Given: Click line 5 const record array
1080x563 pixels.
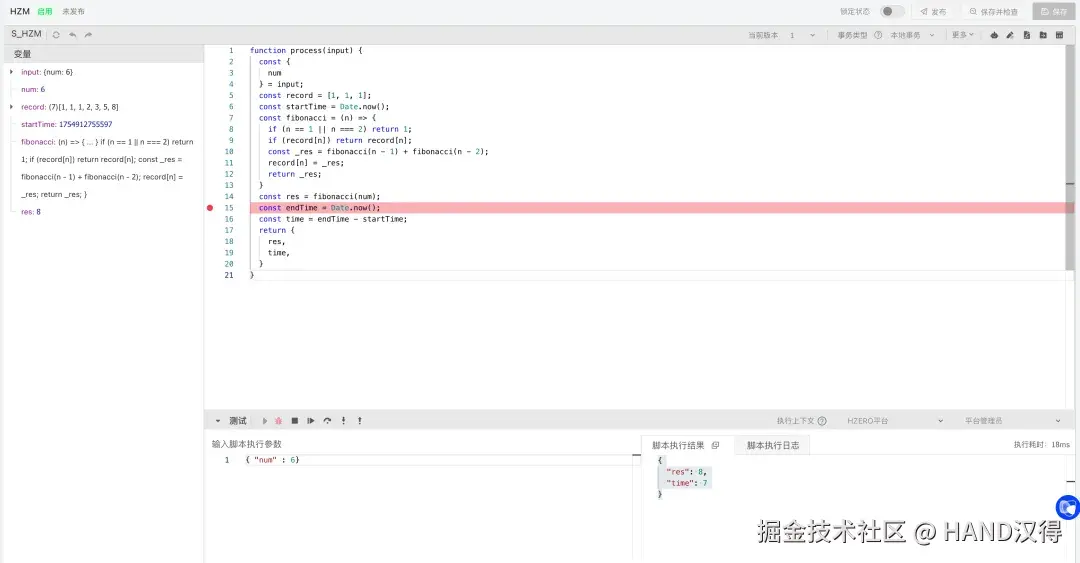Looking at the screenshot, I should click(315, 96).
